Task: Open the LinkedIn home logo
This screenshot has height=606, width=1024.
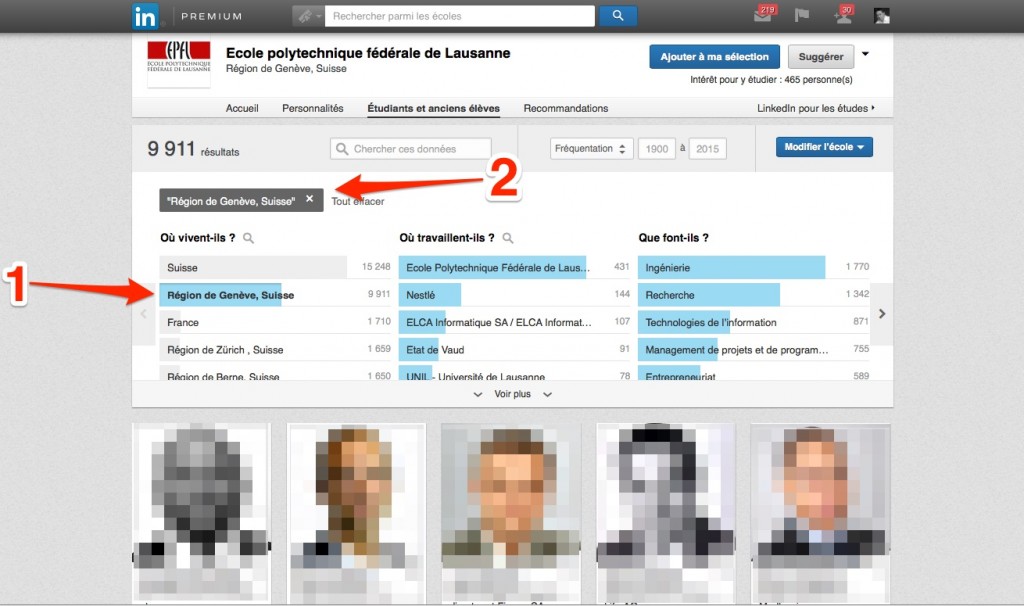Action: coord(144,16)
